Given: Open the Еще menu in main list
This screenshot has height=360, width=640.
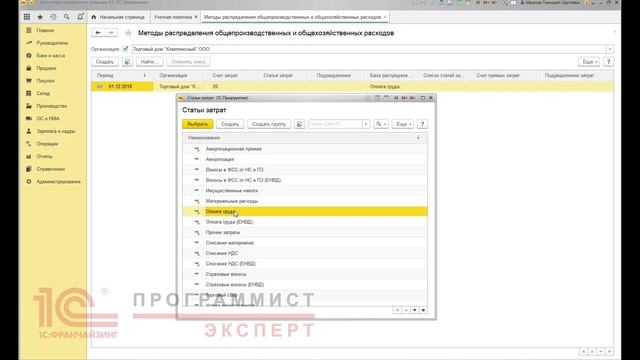Looking at the screenshot, I should click(x=589, y=62).
